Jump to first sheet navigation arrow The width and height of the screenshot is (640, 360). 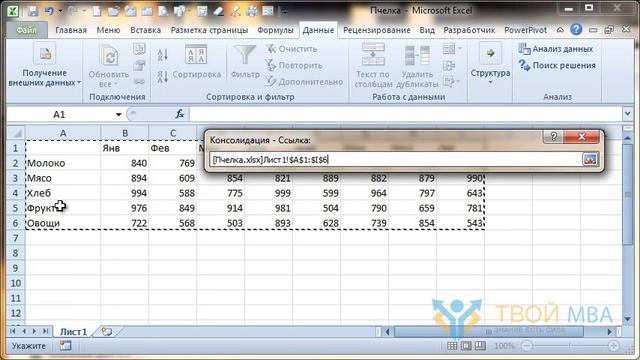[x=13, y=331]
